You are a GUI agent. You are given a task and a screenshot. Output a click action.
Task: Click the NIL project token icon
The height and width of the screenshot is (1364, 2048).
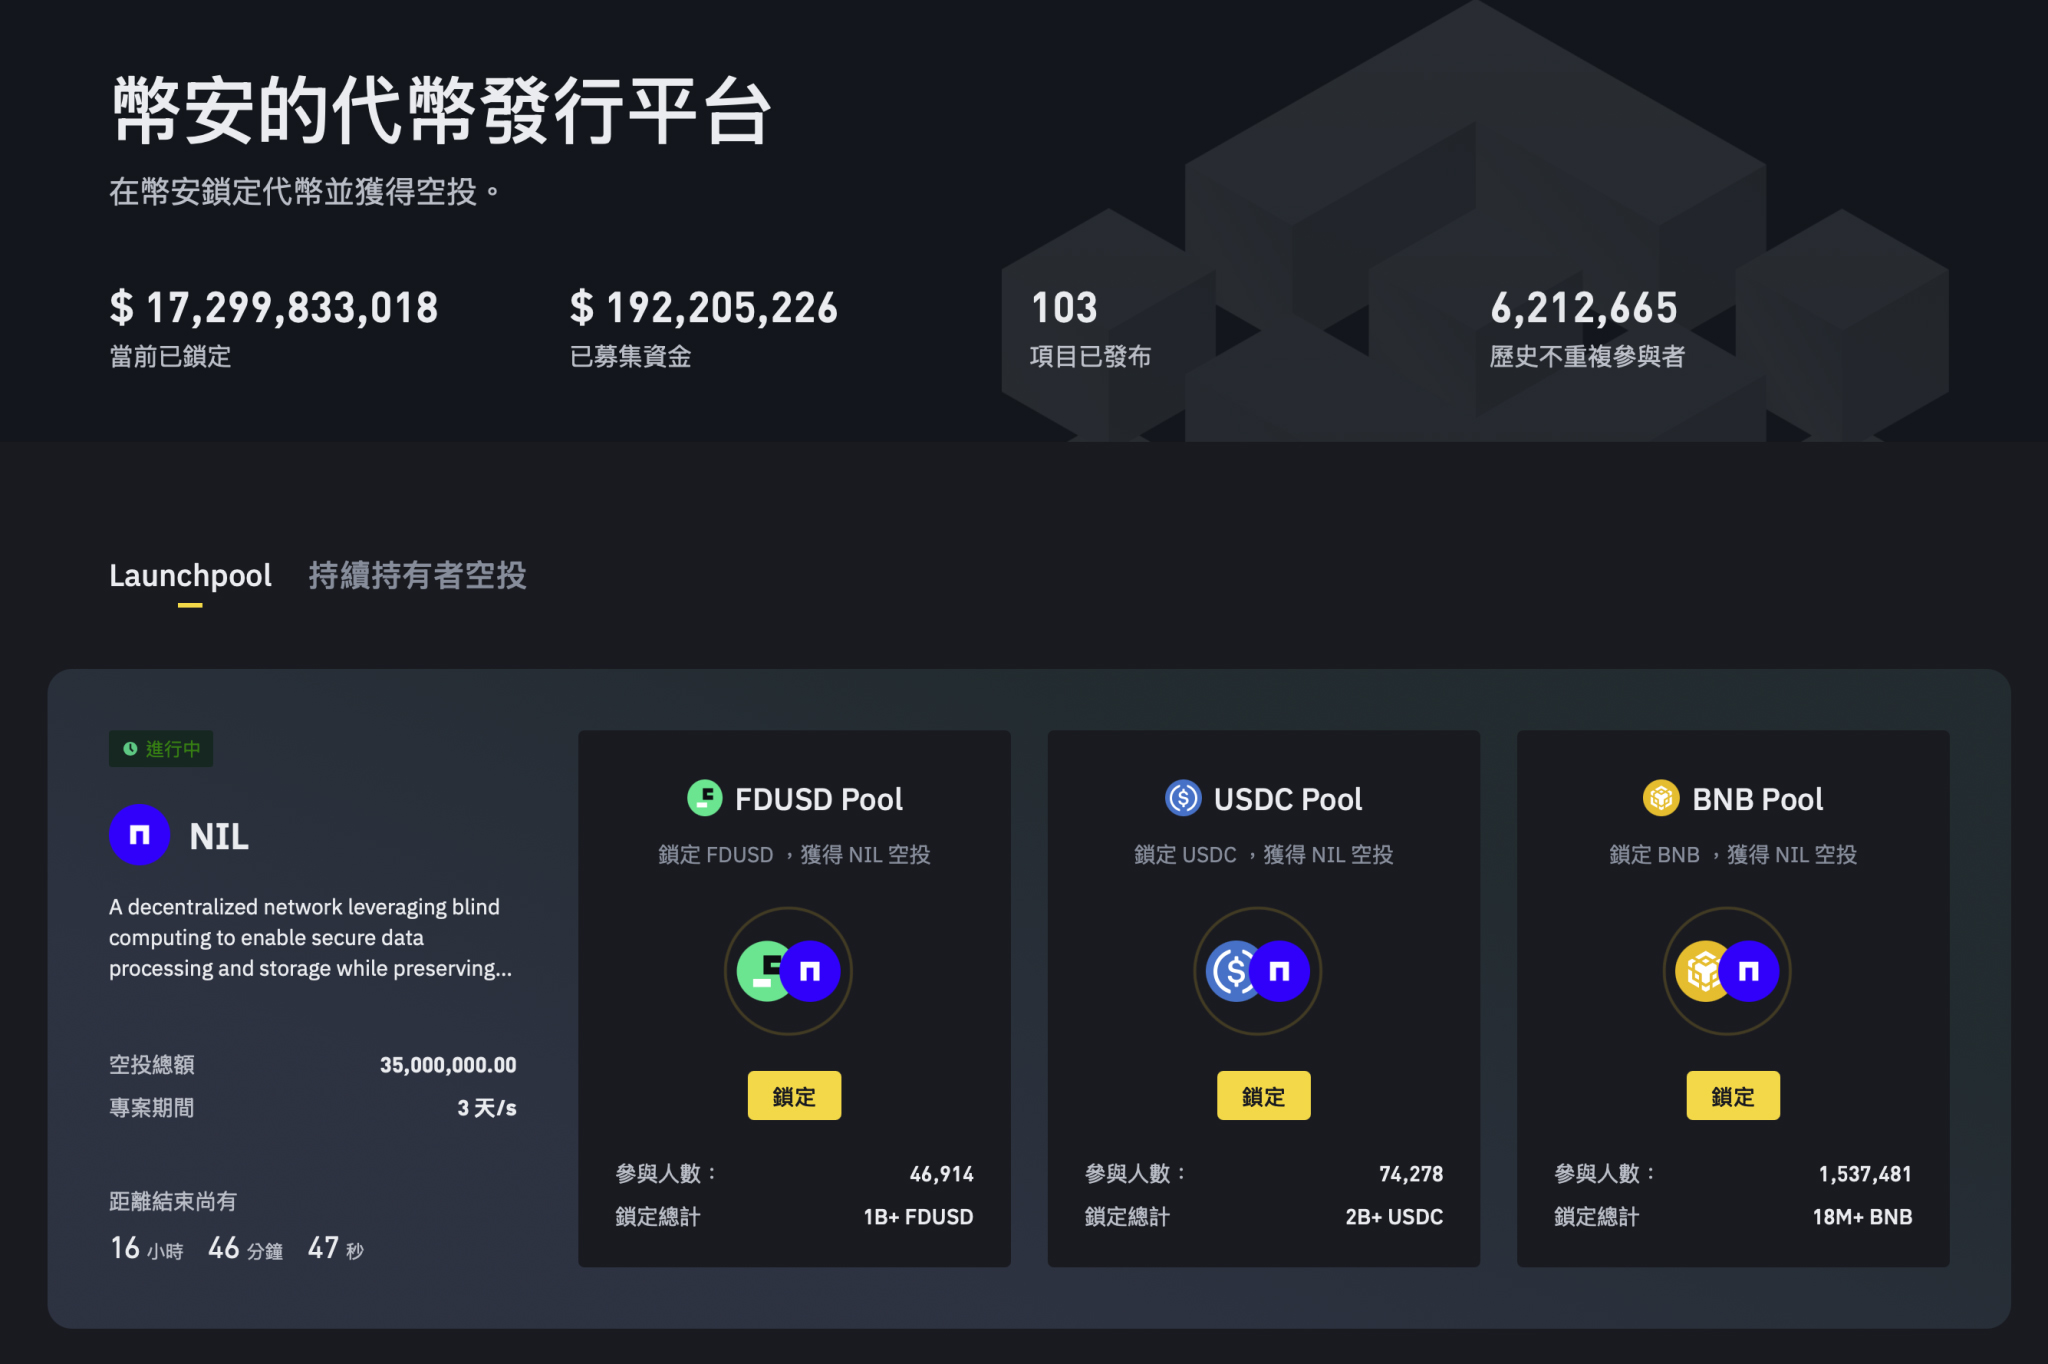point(139,835)
